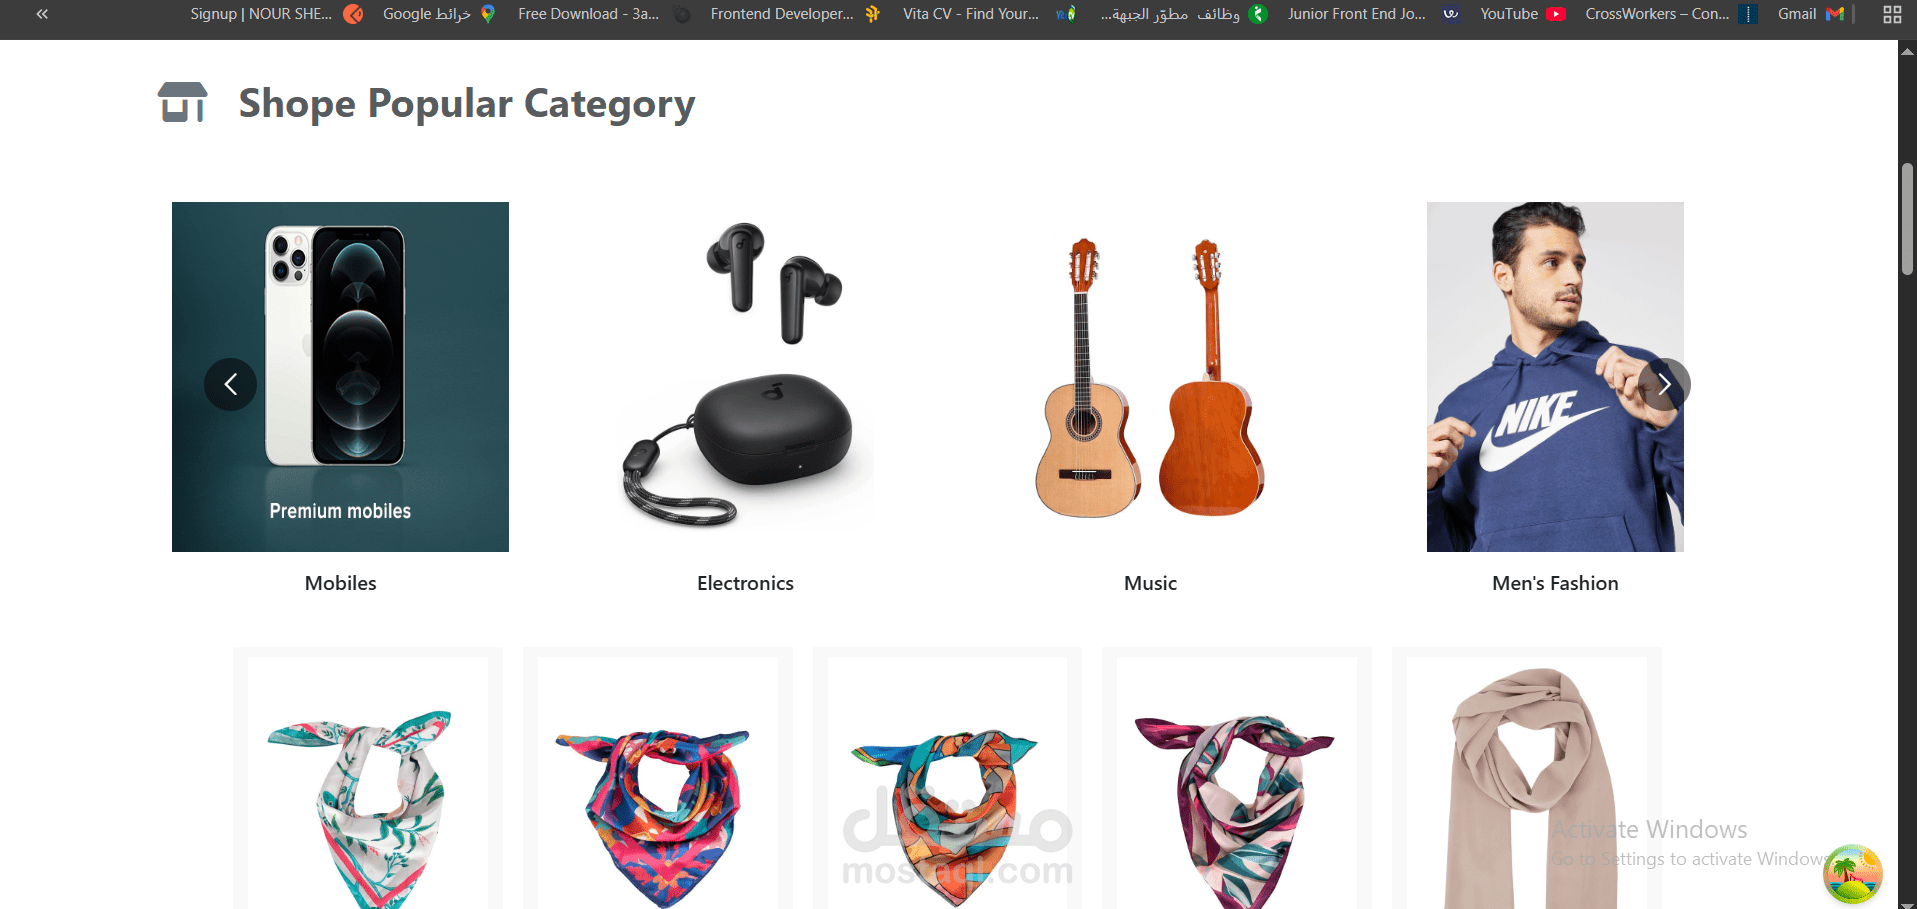Open the all bookmarks grid icon
The image size is (1917, 909).
tap(1892, 14)
